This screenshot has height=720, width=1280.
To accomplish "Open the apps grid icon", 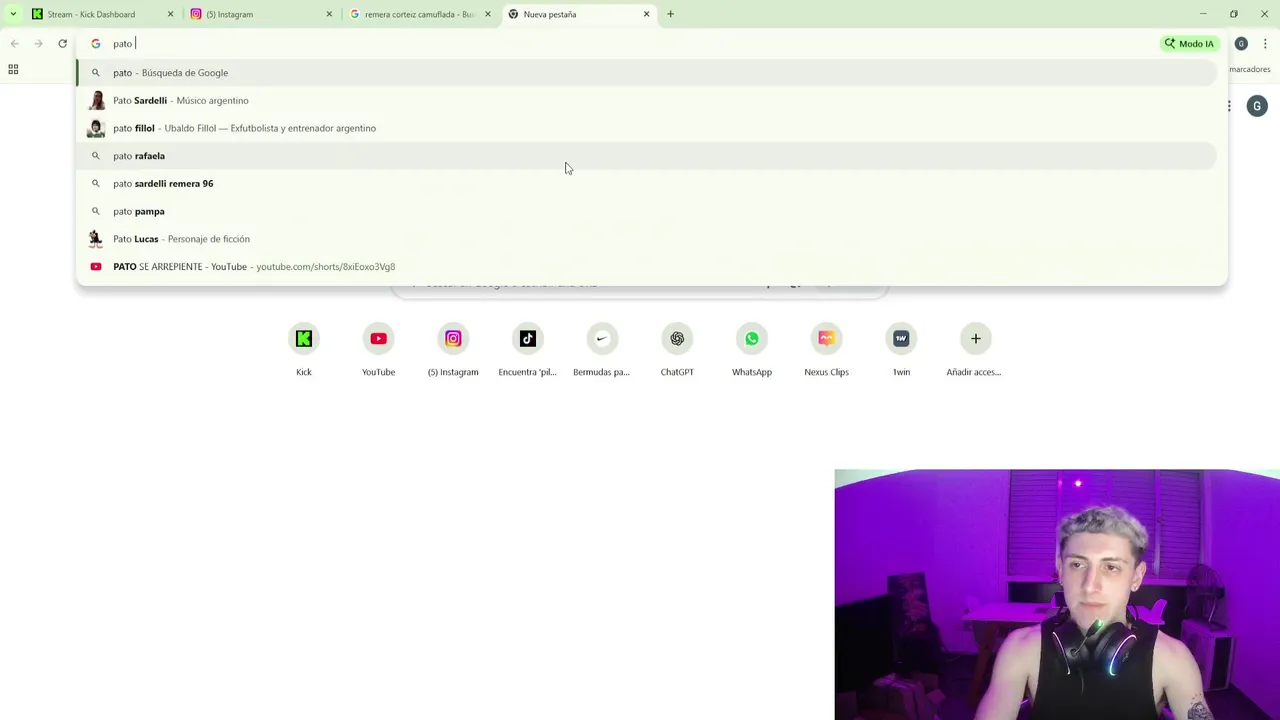I will (x=13, y=69).
